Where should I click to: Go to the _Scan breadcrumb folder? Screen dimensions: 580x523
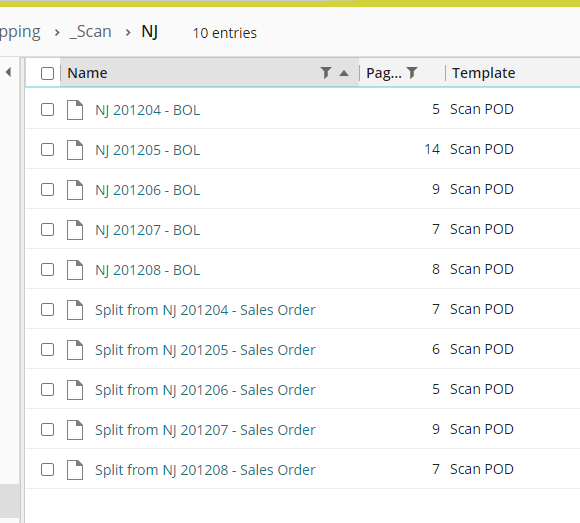[90, 32]
